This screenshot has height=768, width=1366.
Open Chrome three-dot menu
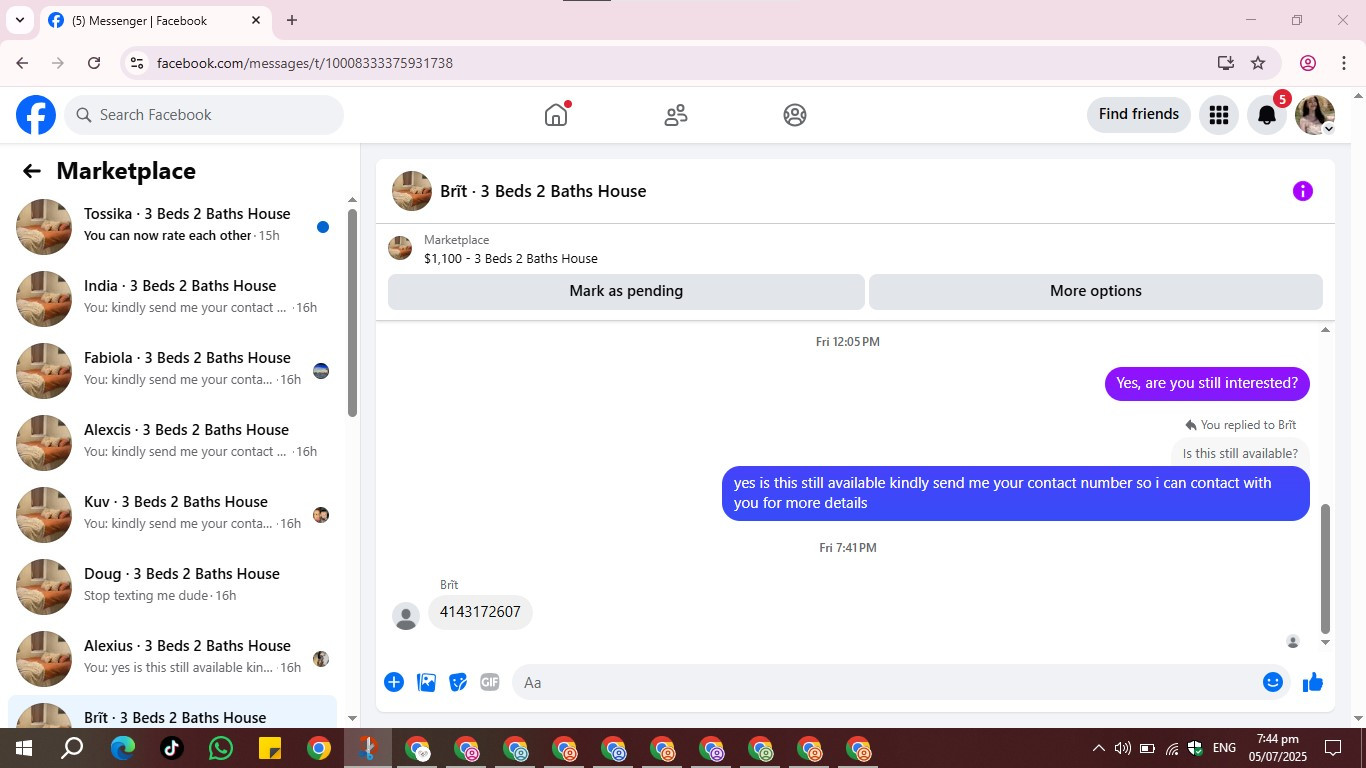pyautogui.click(x=1344, y=63)
